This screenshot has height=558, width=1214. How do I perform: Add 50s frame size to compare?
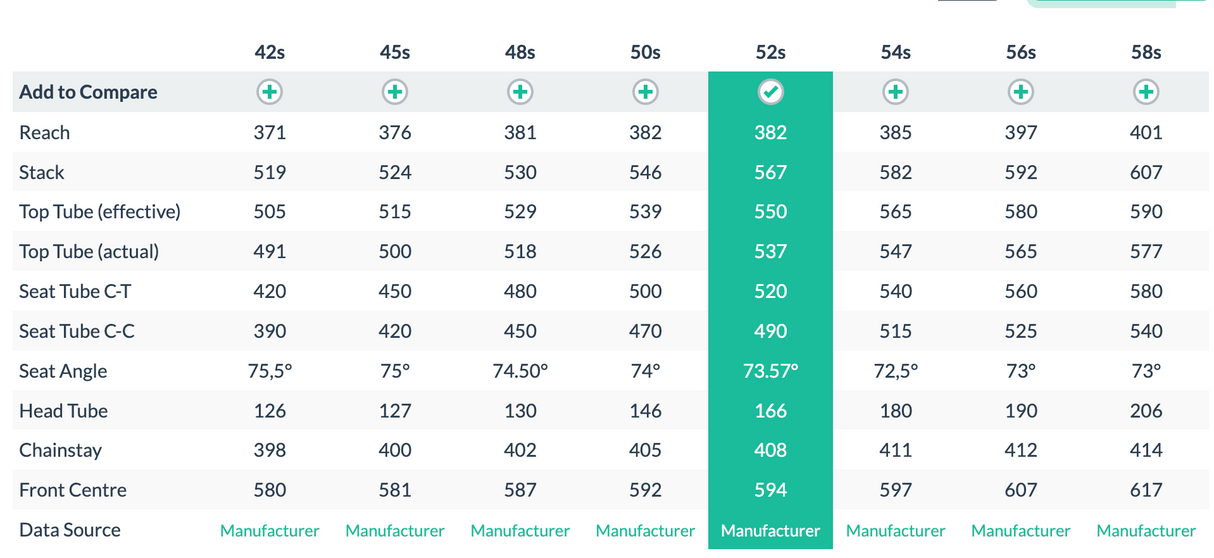pyautogui.click(x=646, y=92)
